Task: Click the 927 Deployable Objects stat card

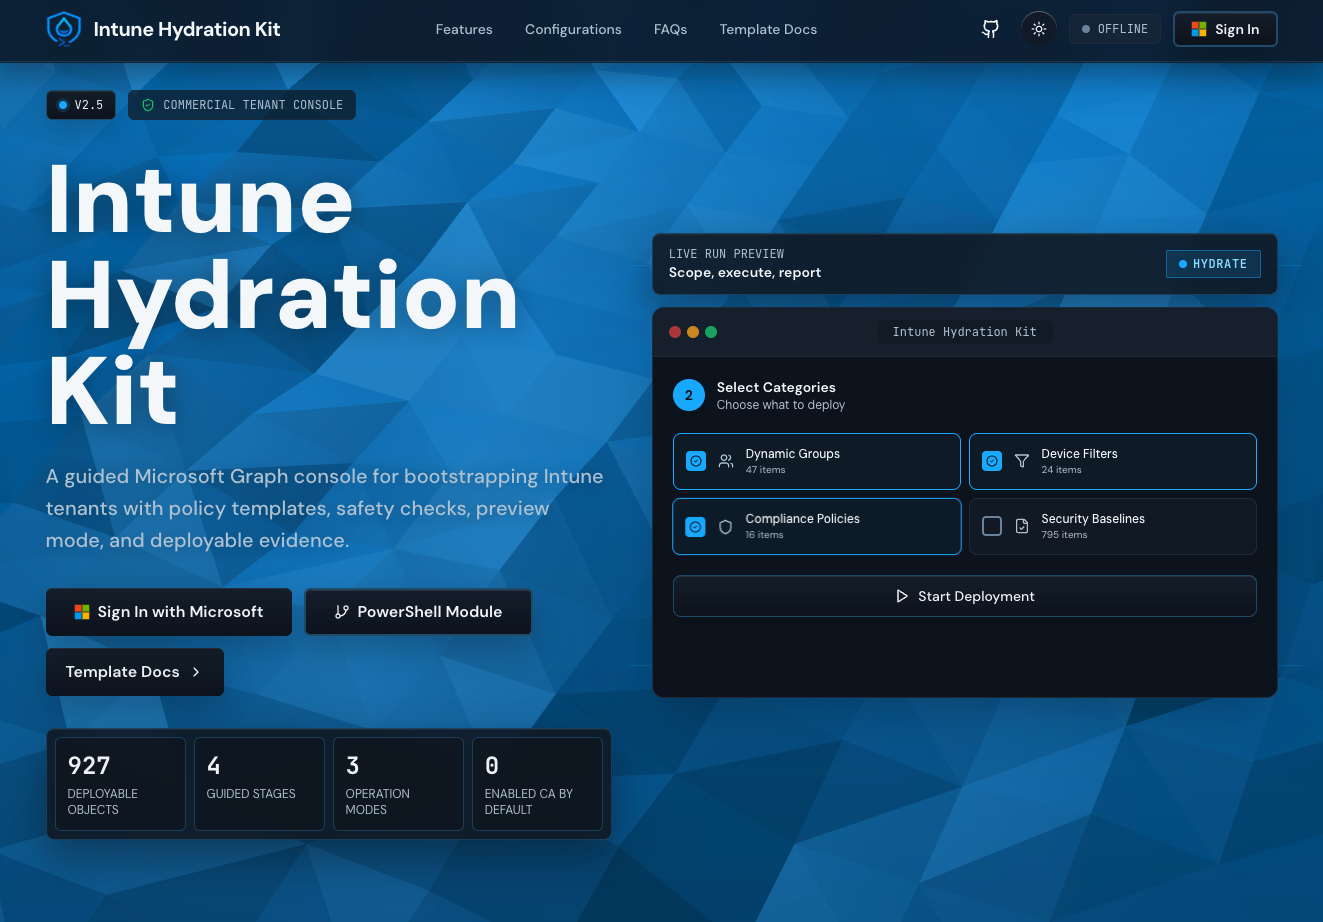Action: click(120, 784)
